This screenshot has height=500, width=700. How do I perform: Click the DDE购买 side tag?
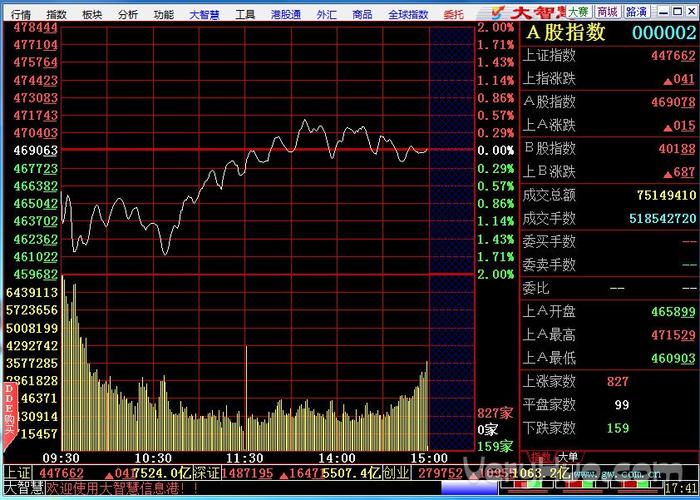(x=9, y=416)
